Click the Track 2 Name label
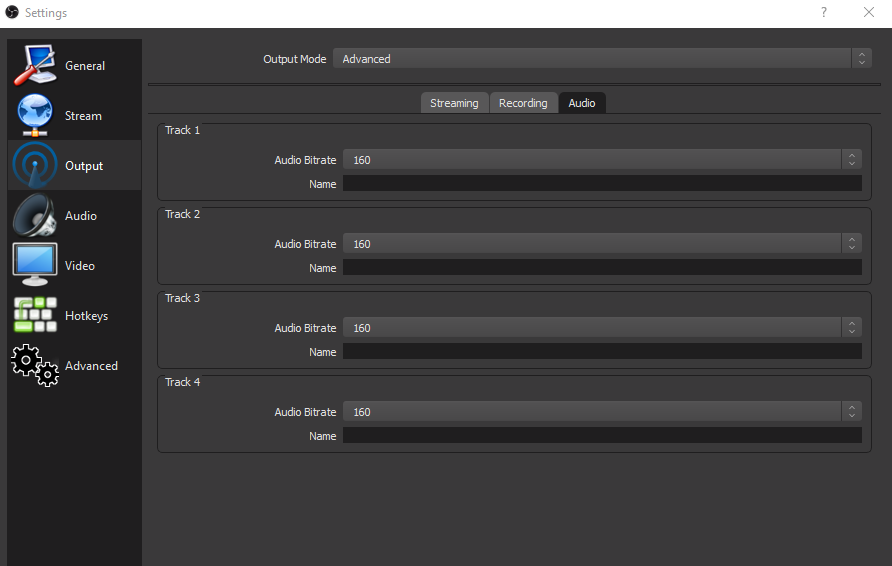The height and width of the screenshot is (566, 892). [323, 268]
